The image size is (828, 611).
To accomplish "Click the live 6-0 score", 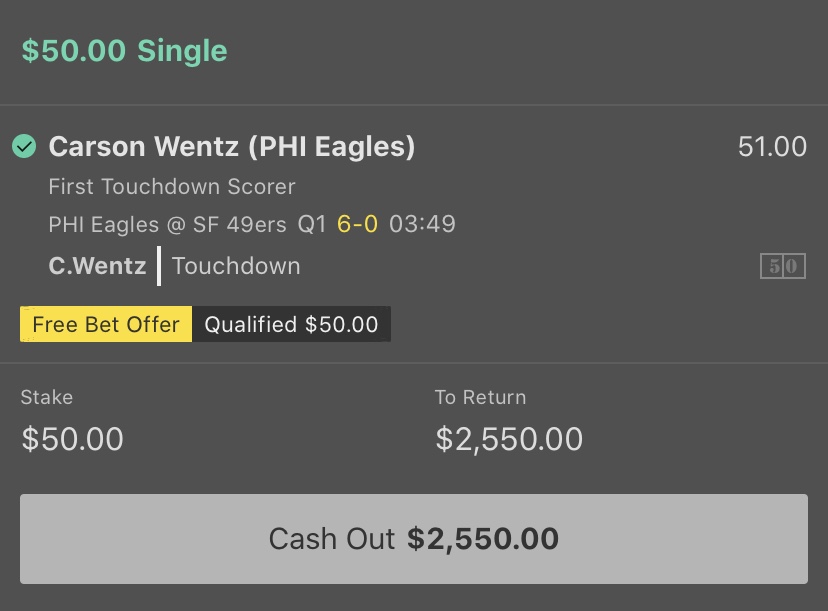I will click(x=357, y=224).
